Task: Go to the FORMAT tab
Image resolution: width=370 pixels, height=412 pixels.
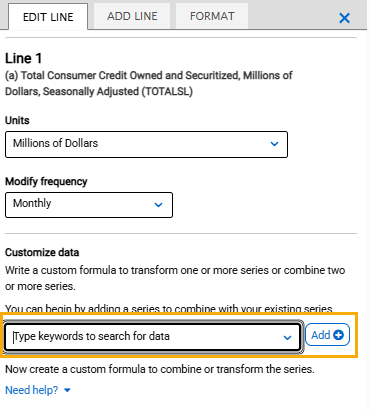Action: point(212,16)
